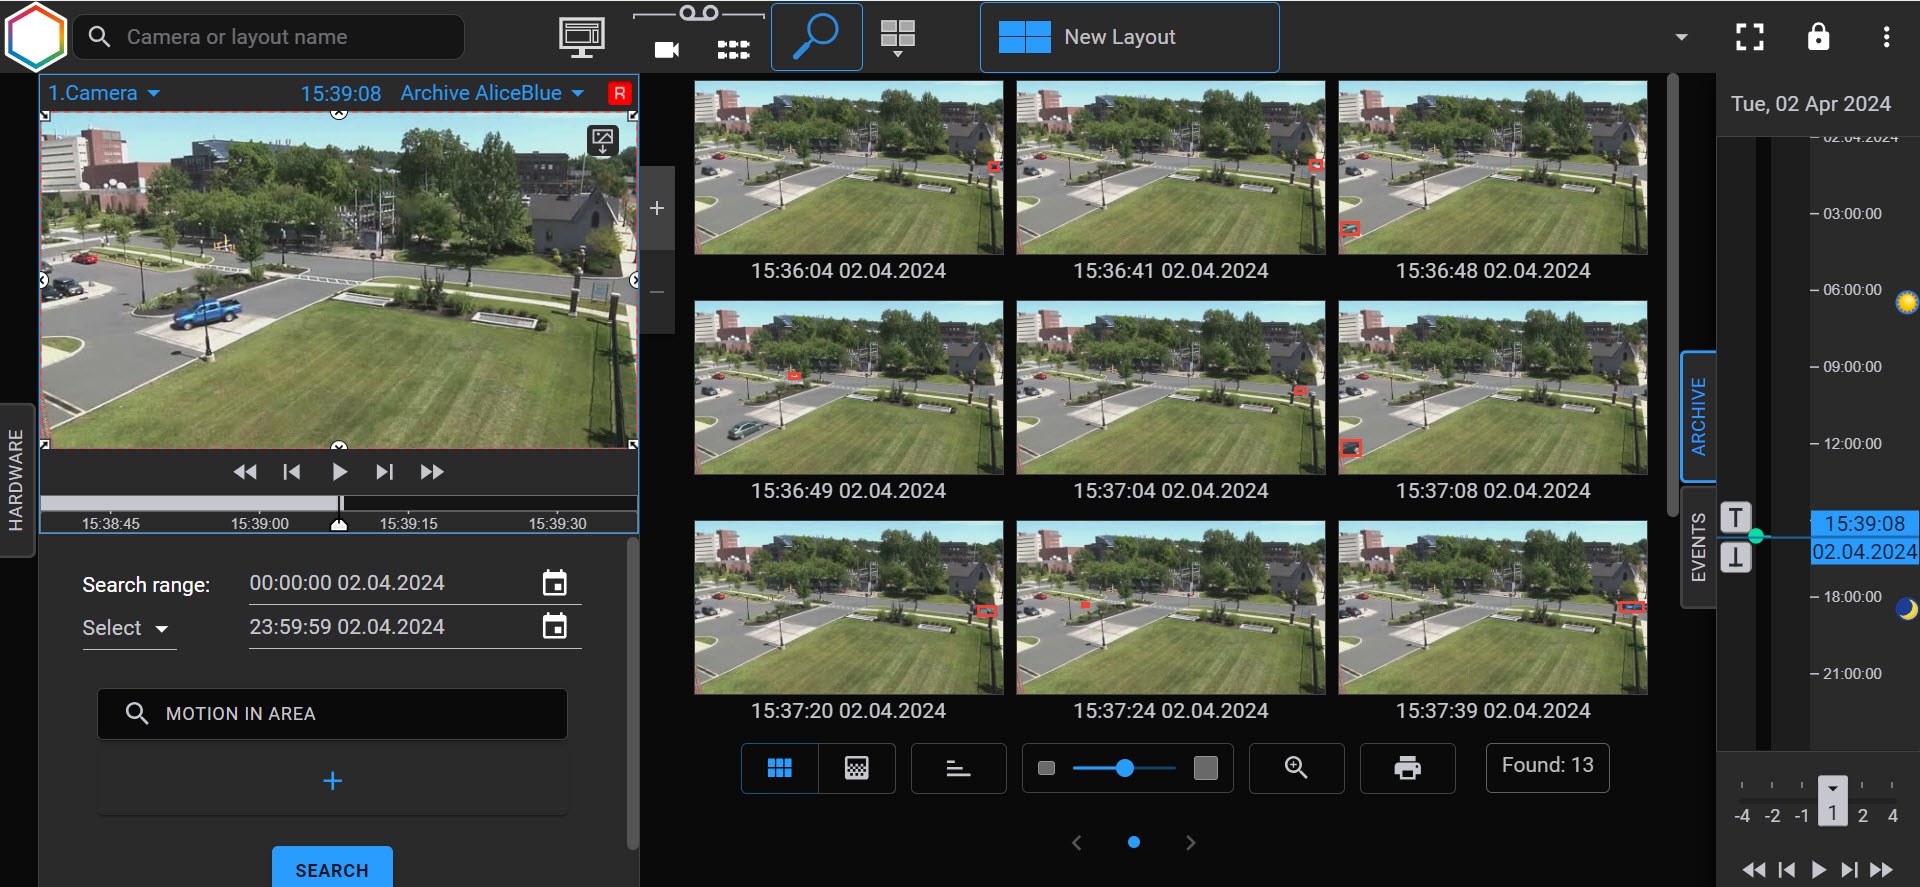This screenshot has width=1920, height=887.
Task: Expand the 1.Camera dropdown
Action: point(104,93)
